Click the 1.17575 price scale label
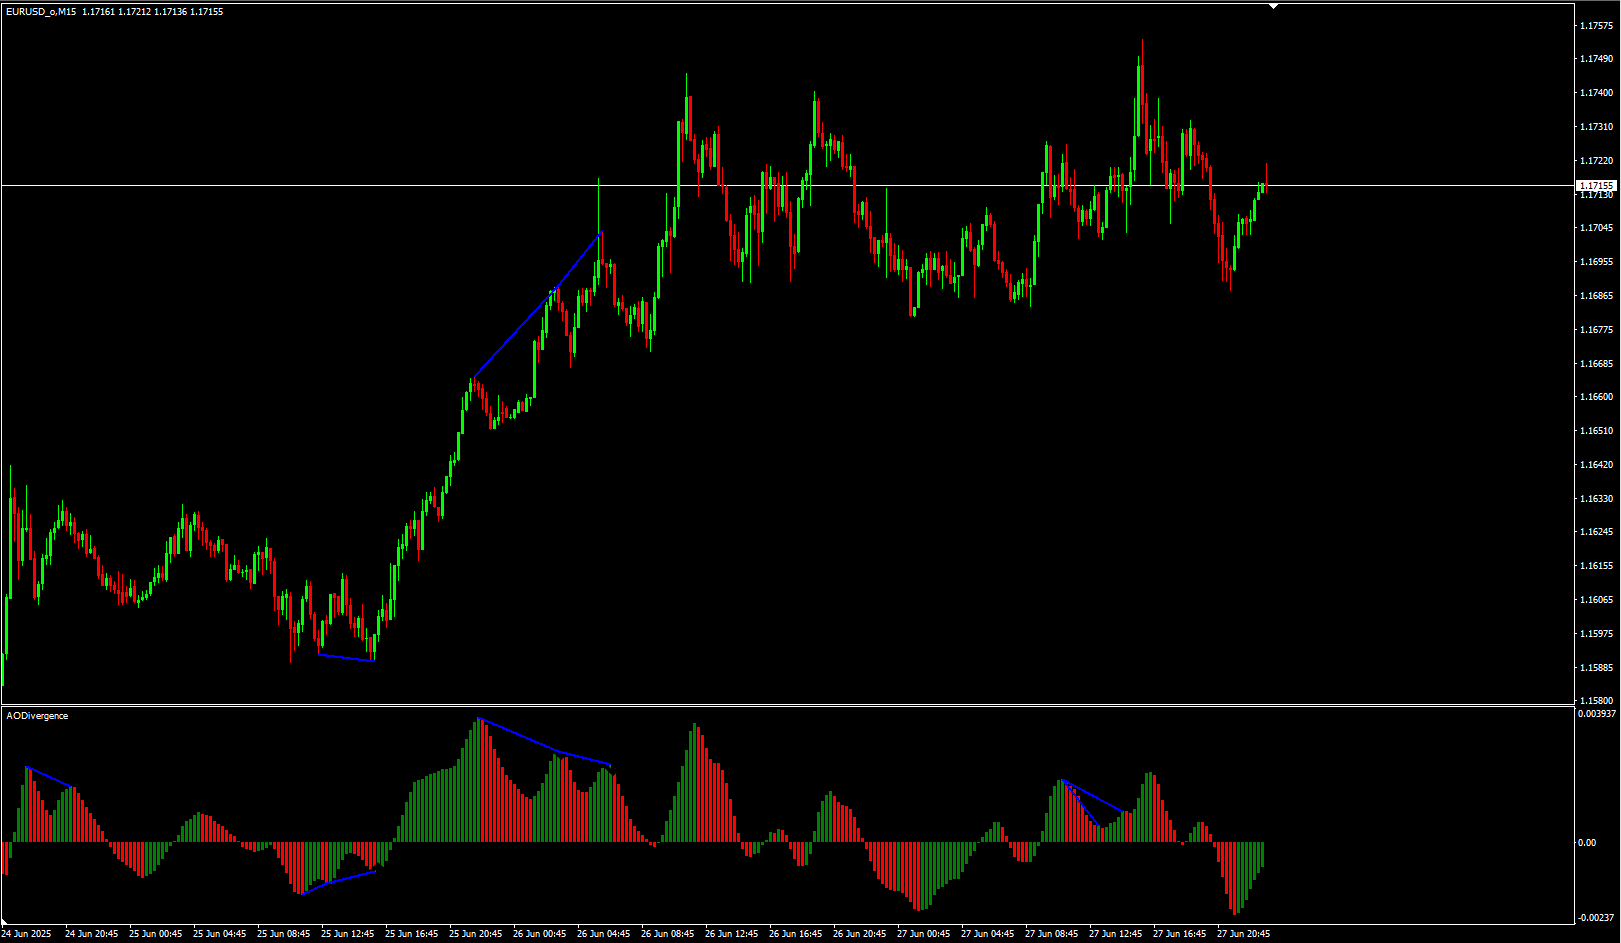The width and height of the screenshot is (1621, 943). [x=1595, y=26]
